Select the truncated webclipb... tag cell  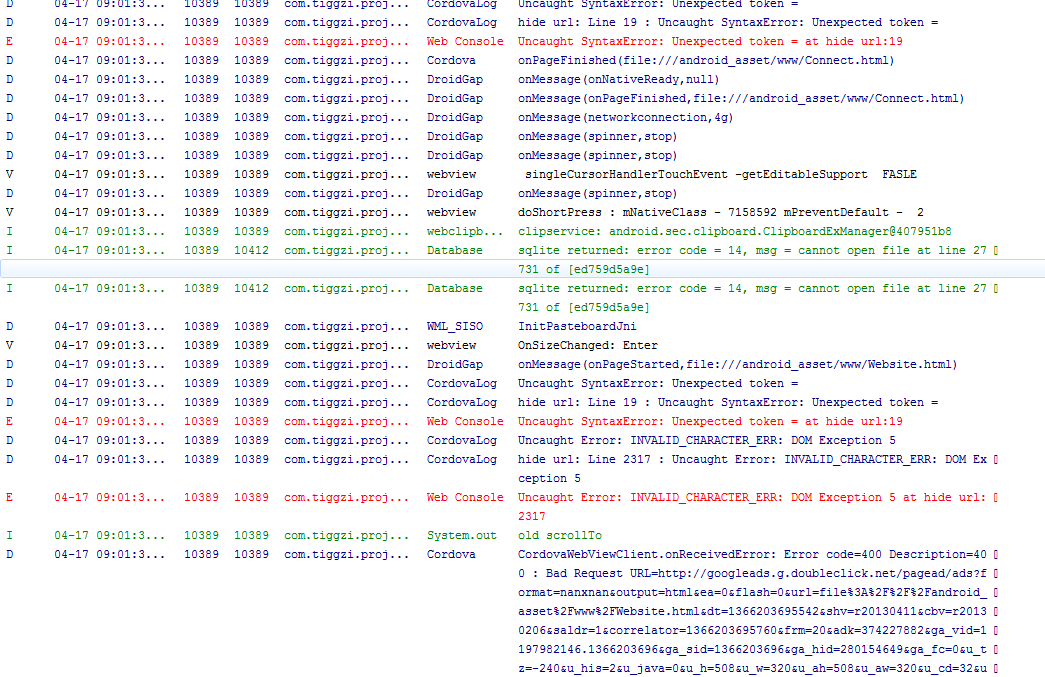coord(465,232)
